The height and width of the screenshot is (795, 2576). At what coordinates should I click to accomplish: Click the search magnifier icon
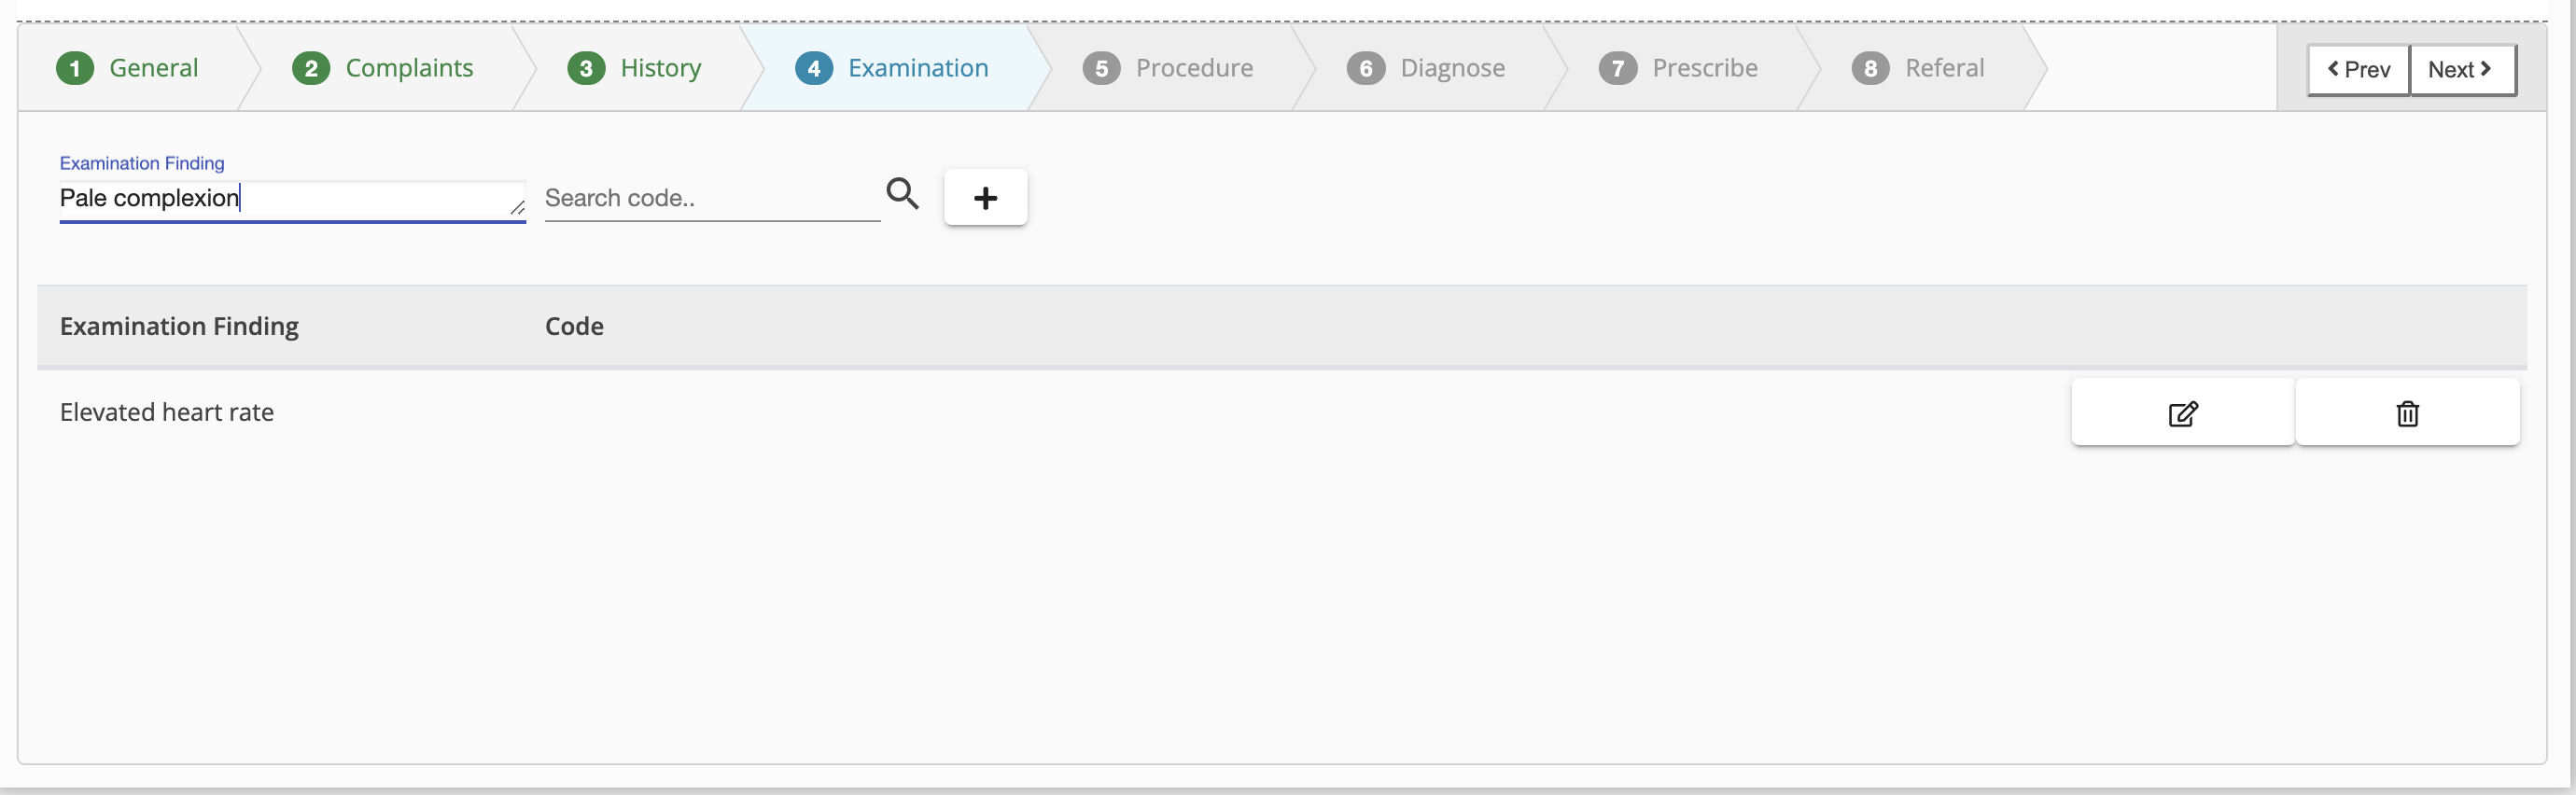[902, 194]
